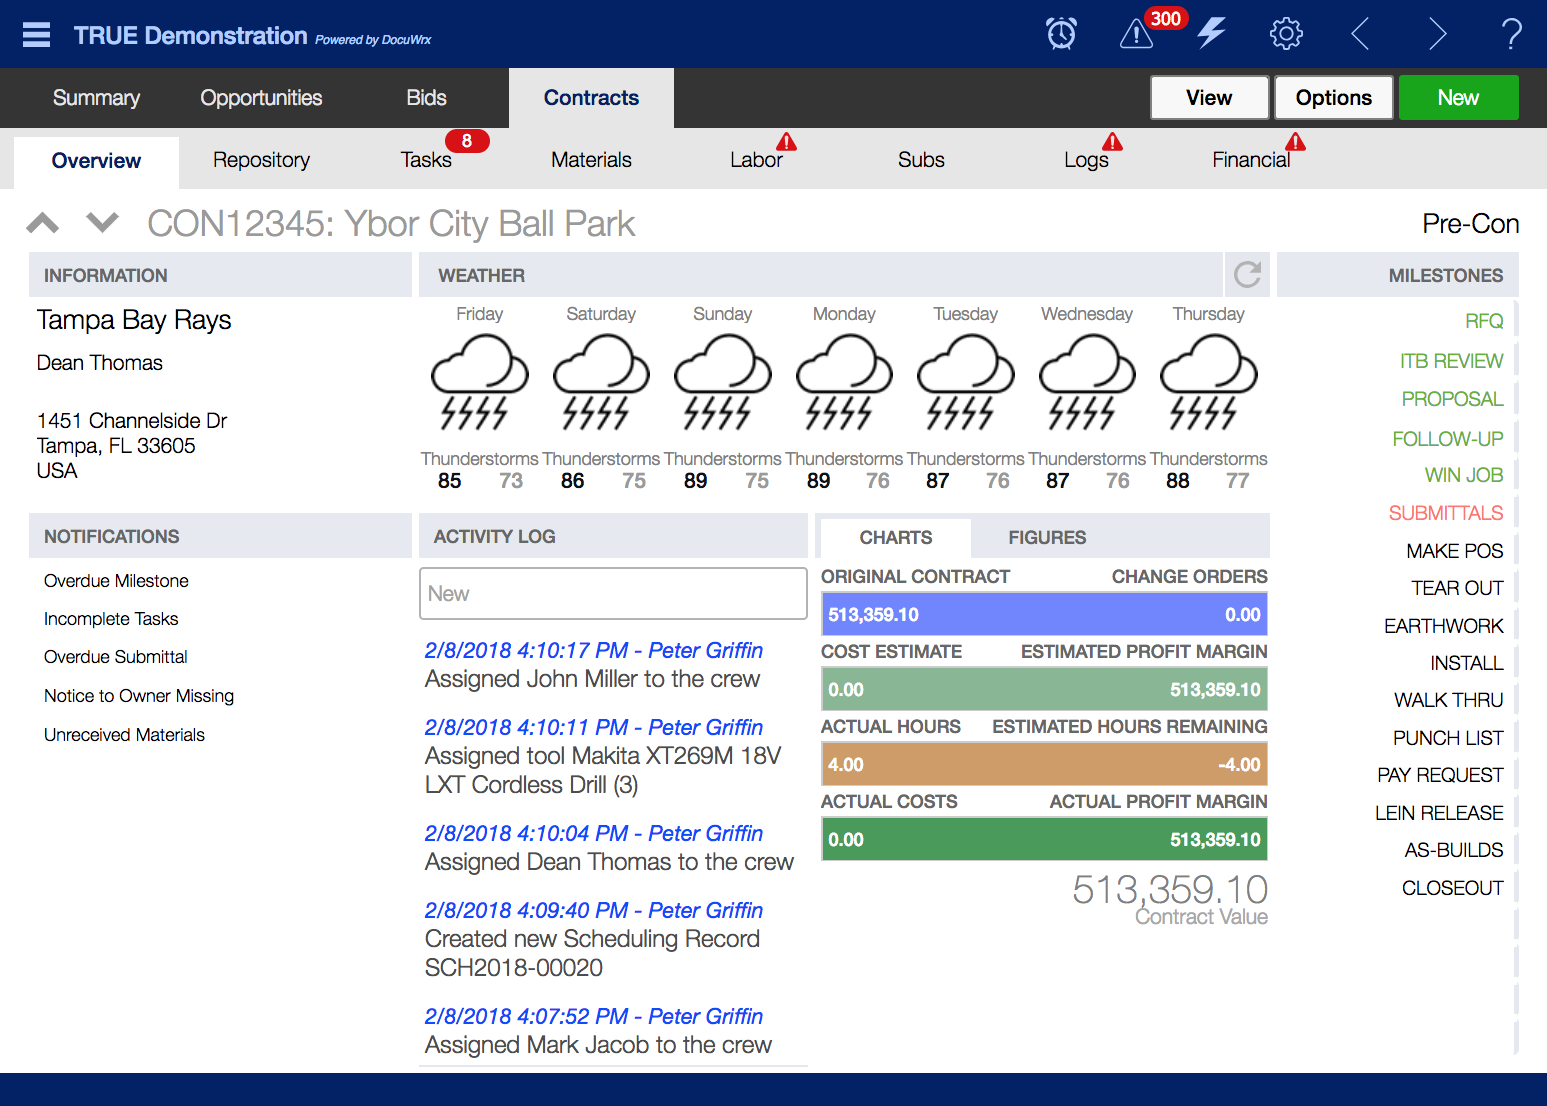Screen dimensions: 1547x1106
Task: Click the New activity log input field
Action: point(613,593)
